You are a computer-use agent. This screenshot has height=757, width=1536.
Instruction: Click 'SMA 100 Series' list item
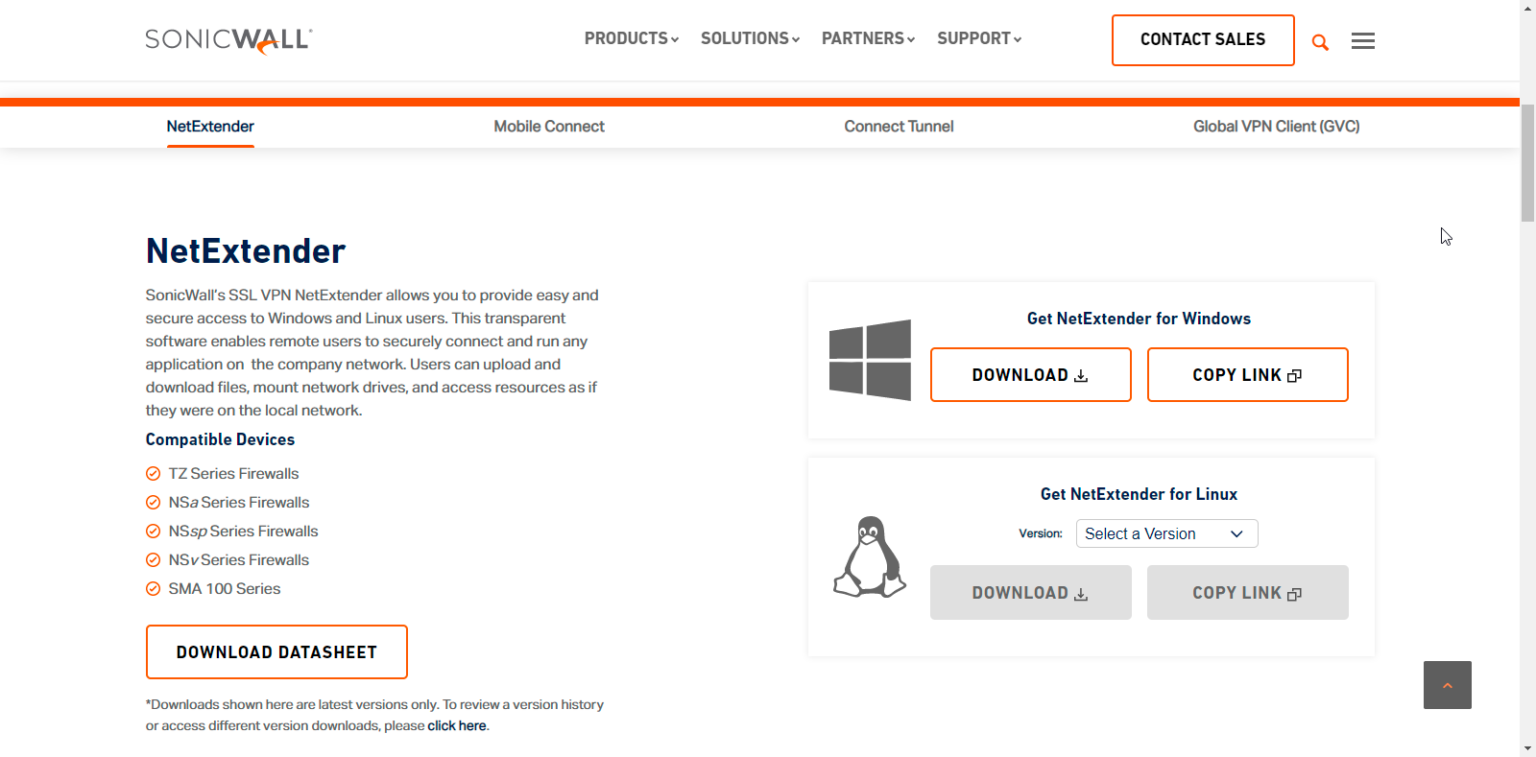coord(224,588)
